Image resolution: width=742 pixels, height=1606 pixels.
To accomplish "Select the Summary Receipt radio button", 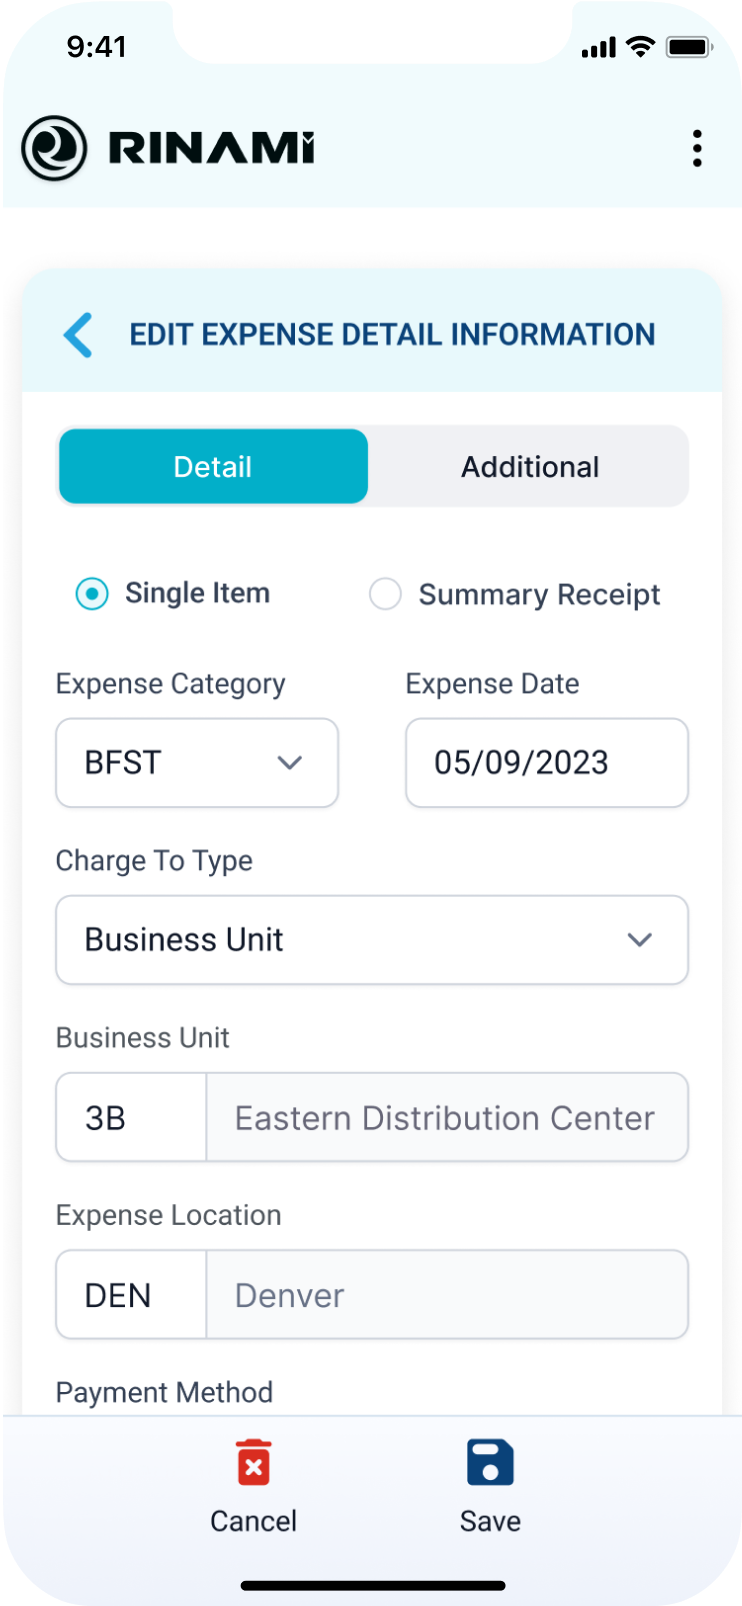I will point(385,594).
